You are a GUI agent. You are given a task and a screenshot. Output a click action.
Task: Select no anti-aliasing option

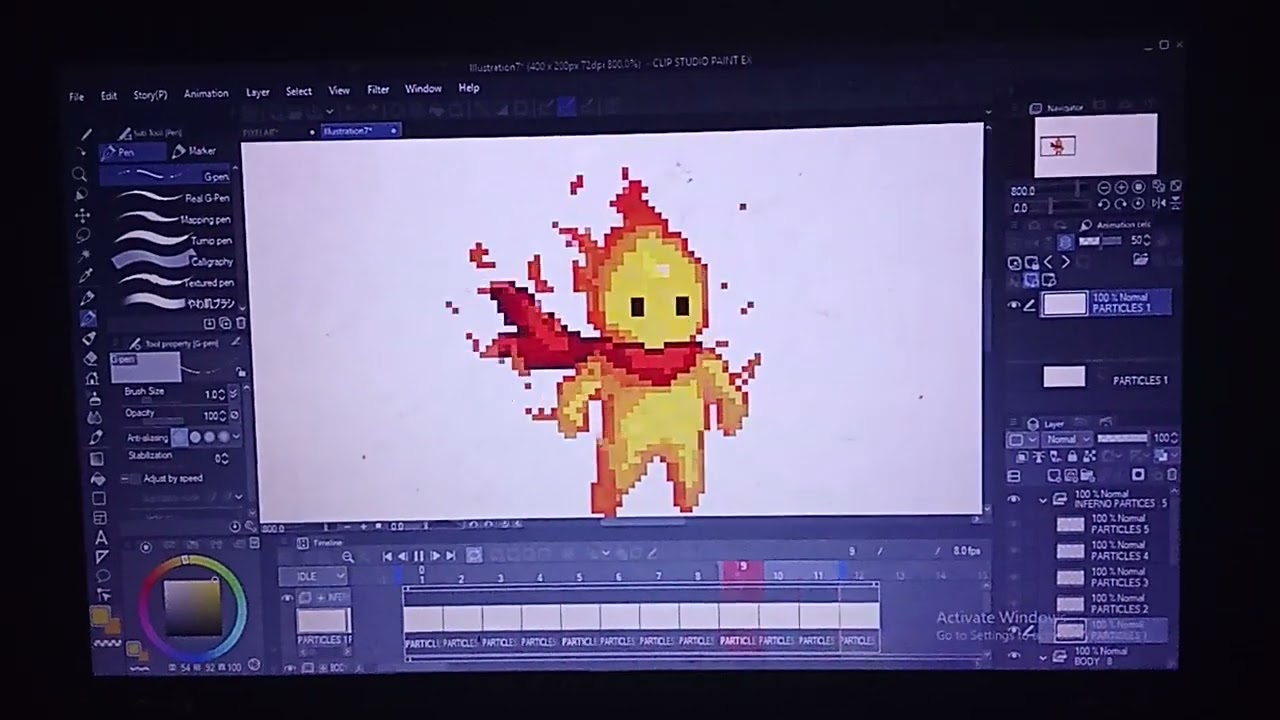tap(179, 437)
